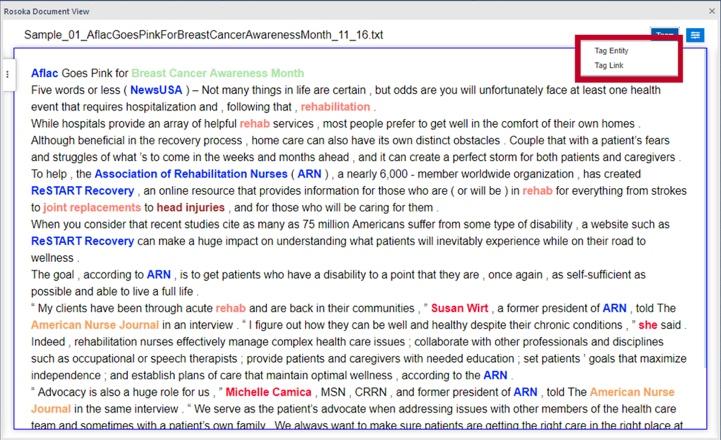Viewport: 721px width, 440px height.
Task: Select the head injuries tagged term
Action: coord(183,207)
